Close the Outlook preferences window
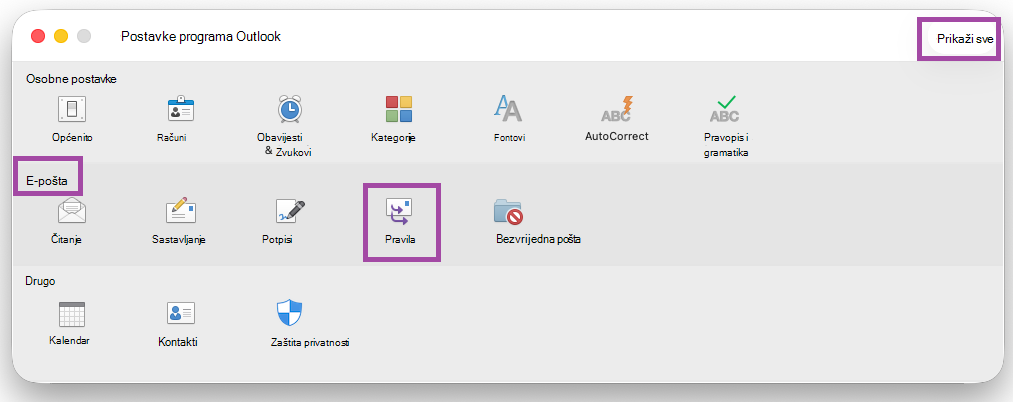1013x402 pixels. [37, 37]
